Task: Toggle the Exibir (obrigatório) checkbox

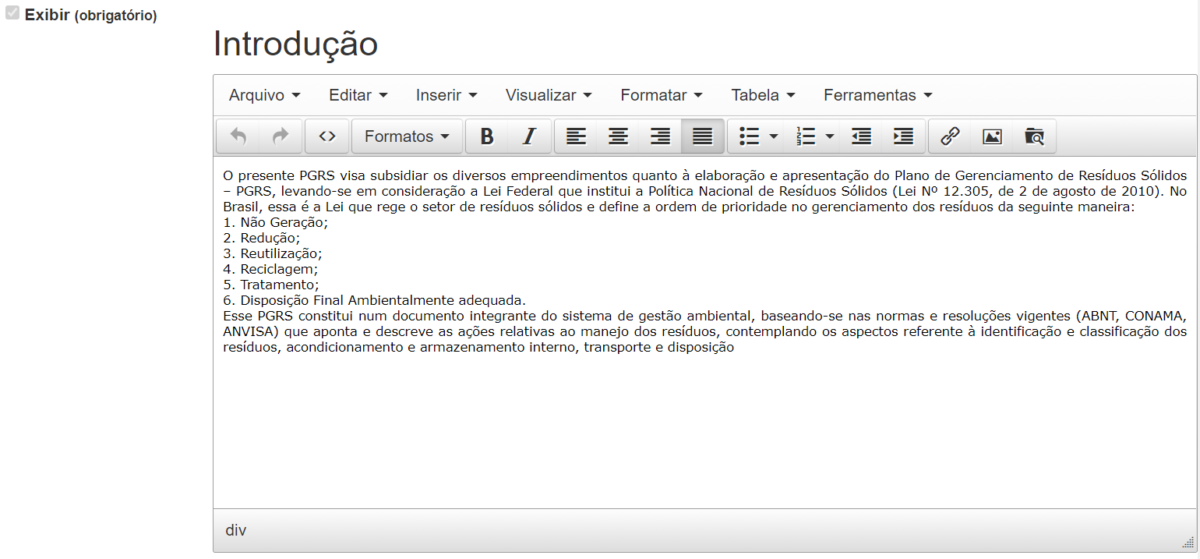Action: pyautogui.click(x=12, y=15)
